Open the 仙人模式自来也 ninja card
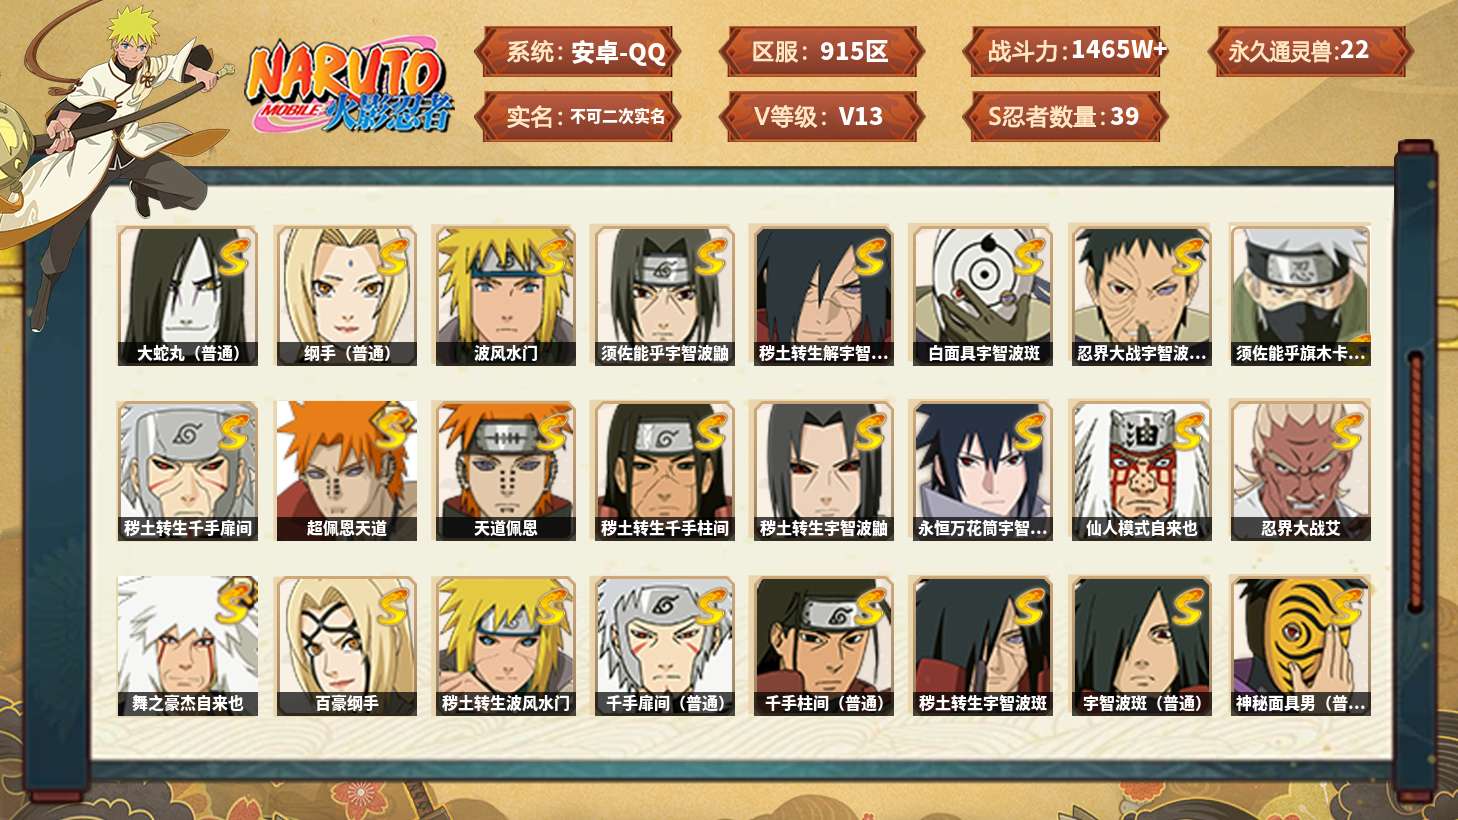The image size is (1458, 820). click(x=1141, y=471)
